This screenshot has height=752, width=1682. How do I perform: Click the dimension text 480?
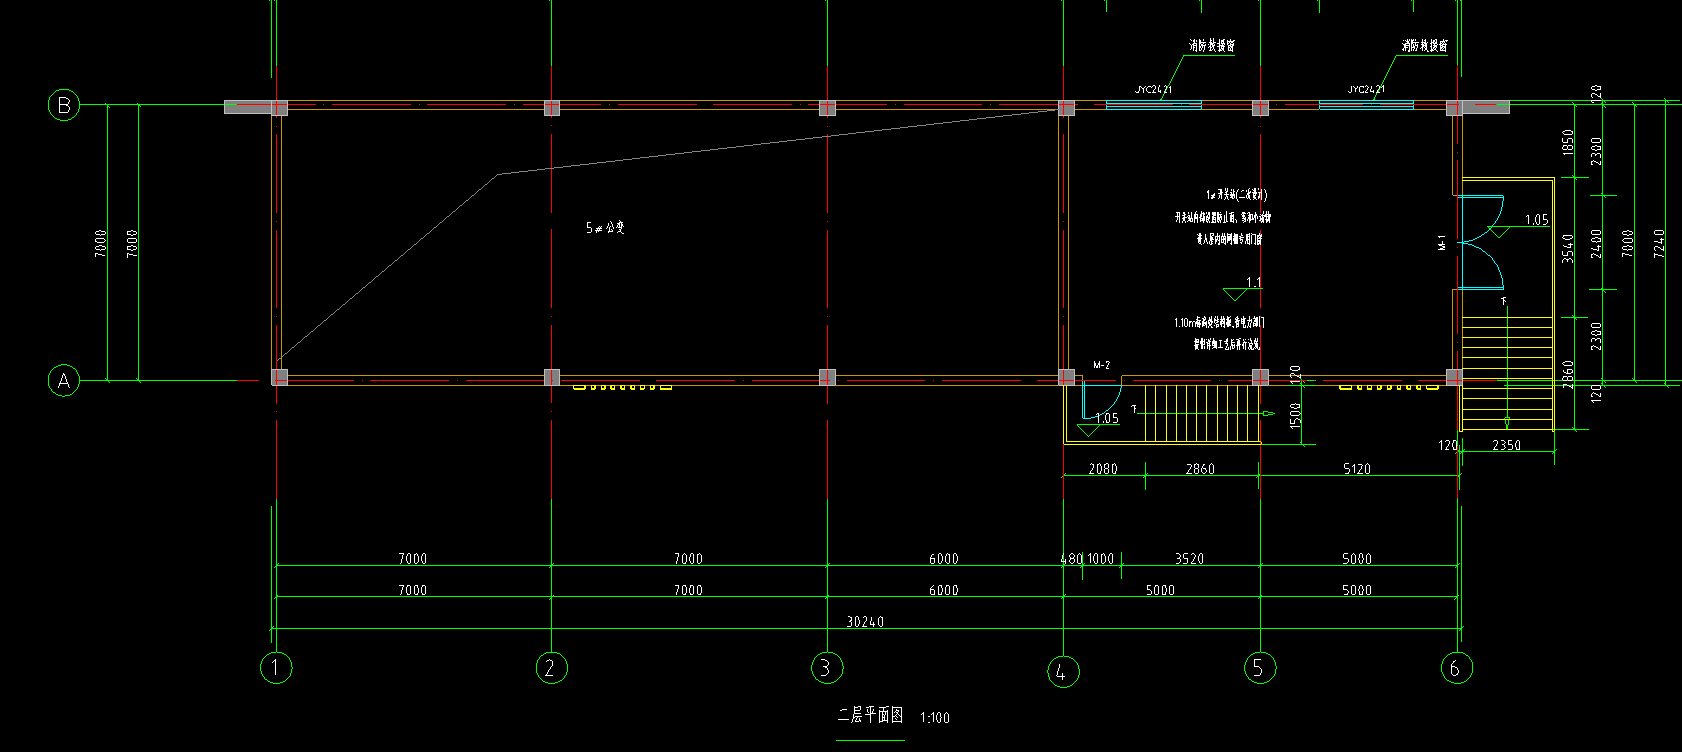pyautogui.click(x=1071, y=558)
